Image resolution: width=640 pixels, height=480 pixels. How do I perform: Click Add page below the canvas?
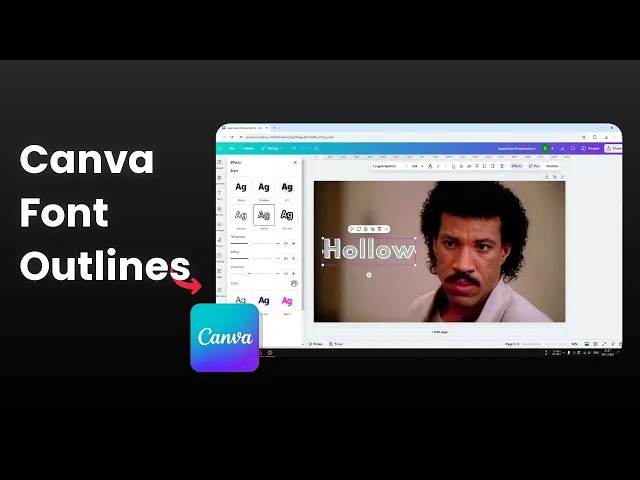(440, 332)
